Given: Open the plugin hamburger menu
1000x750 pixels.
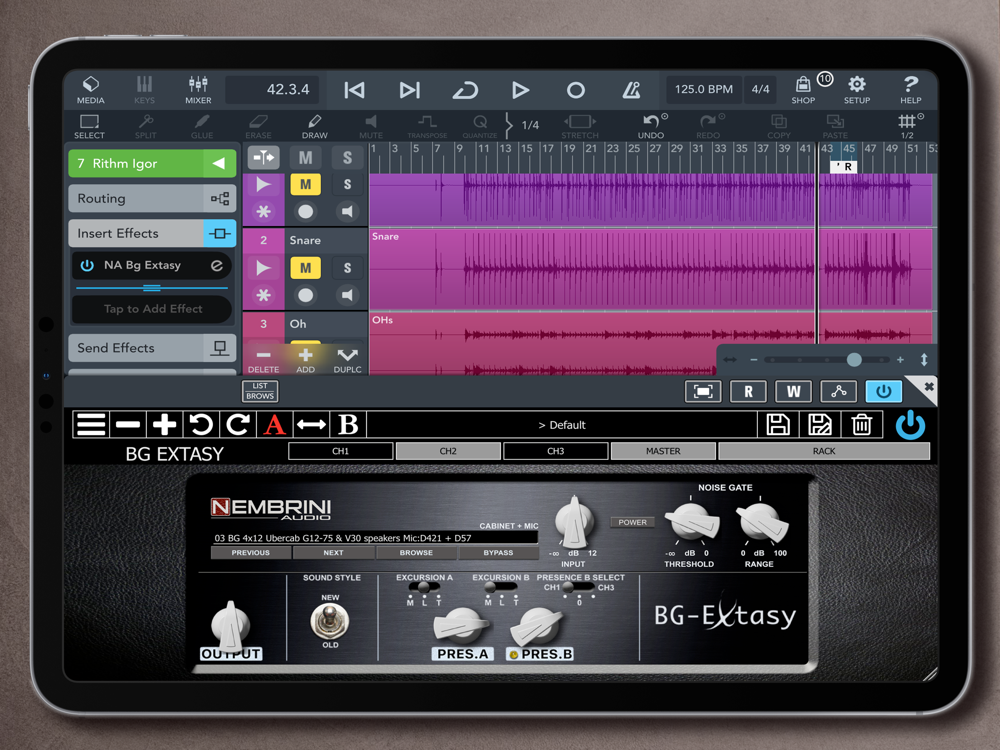Looking at the screenshot, I should [x=91, y=425].
